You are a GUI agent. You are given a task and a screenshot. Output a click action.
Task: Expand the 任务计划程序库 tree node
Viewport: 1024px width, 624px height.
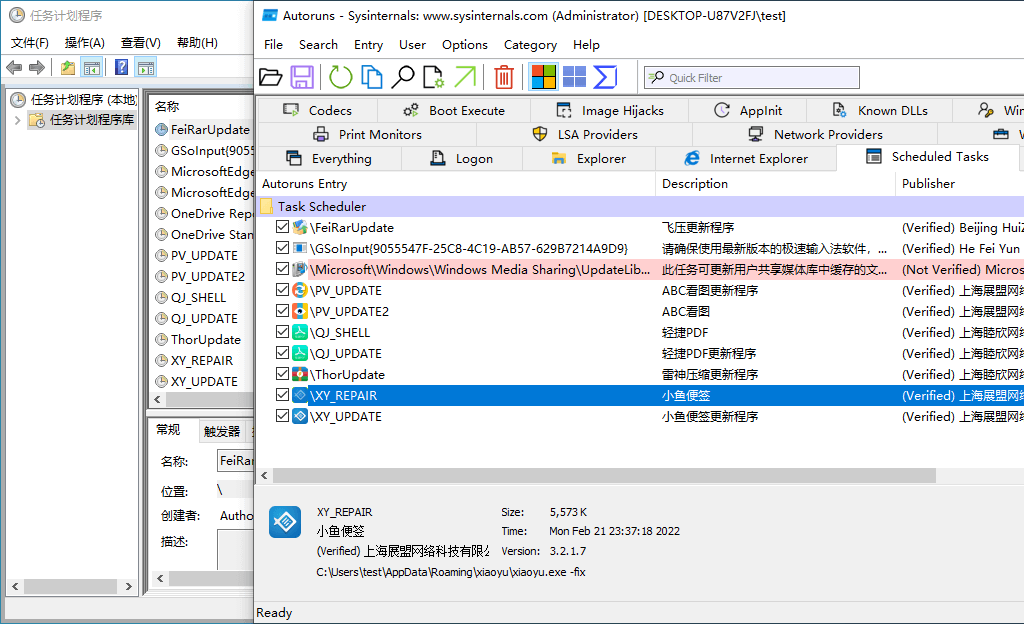pos(18,120)
